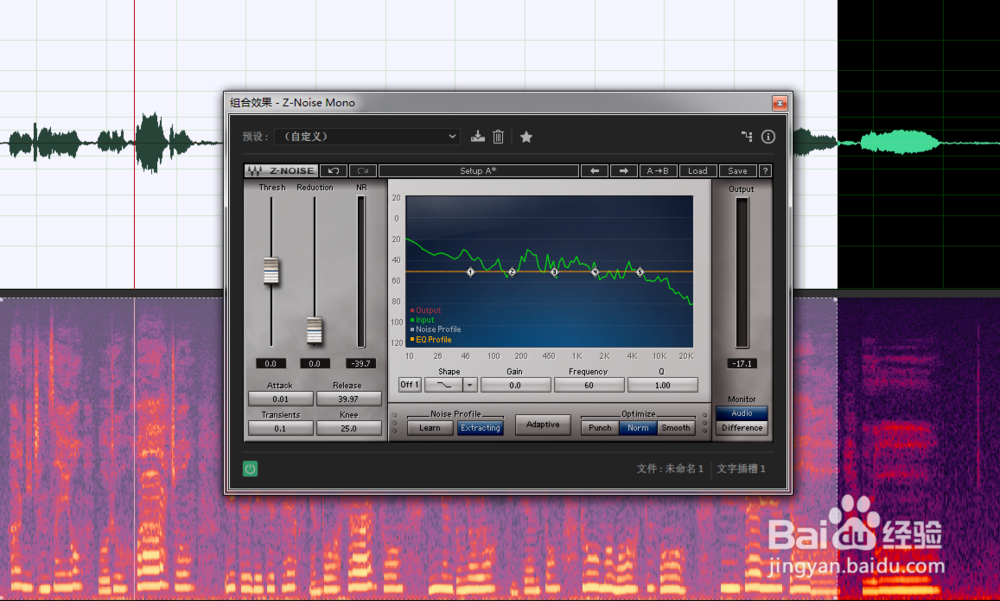Click the Reduction value box 0.0
Viewport: 1000px width, 601px height.
(x=314, y=364)
